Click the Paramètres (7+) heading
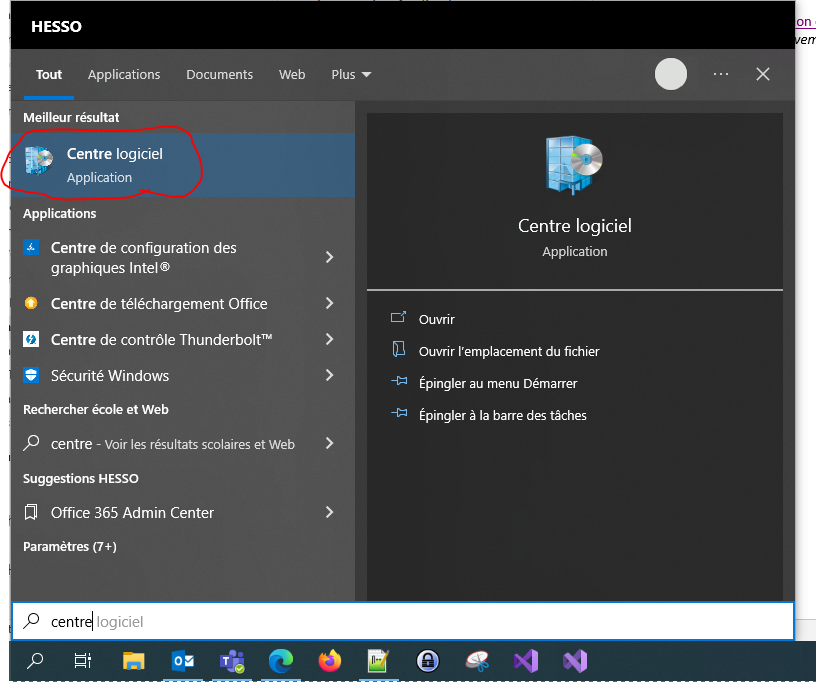 click(70, 546)
